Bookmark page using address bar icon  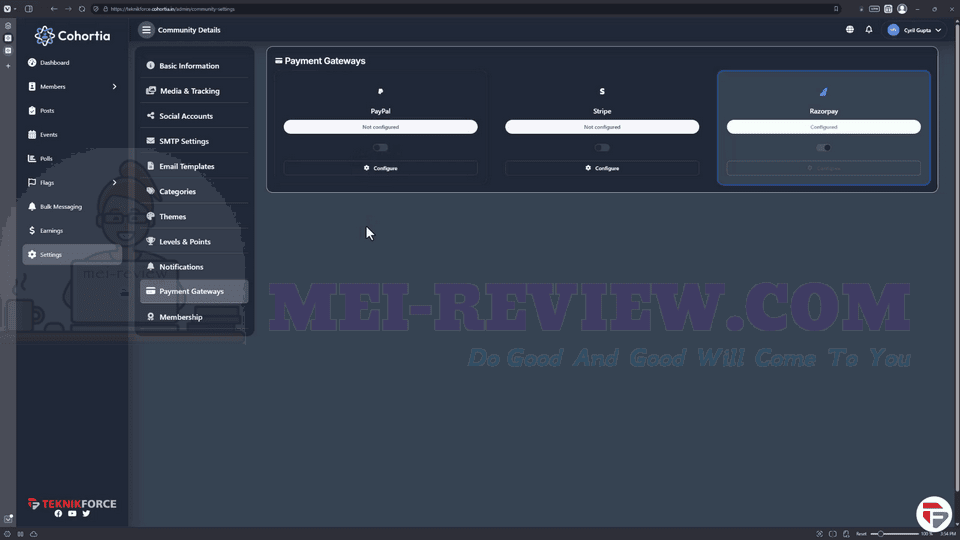pos(836,9)
